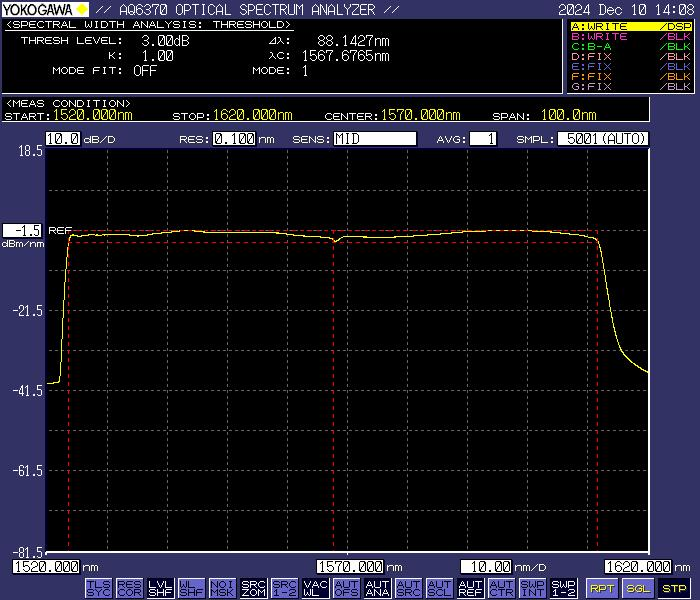Edit the 10.00 nm/D wavelength scale box
Image resolution: width=700 pixels, height=600 pixels.
[486, 567]
